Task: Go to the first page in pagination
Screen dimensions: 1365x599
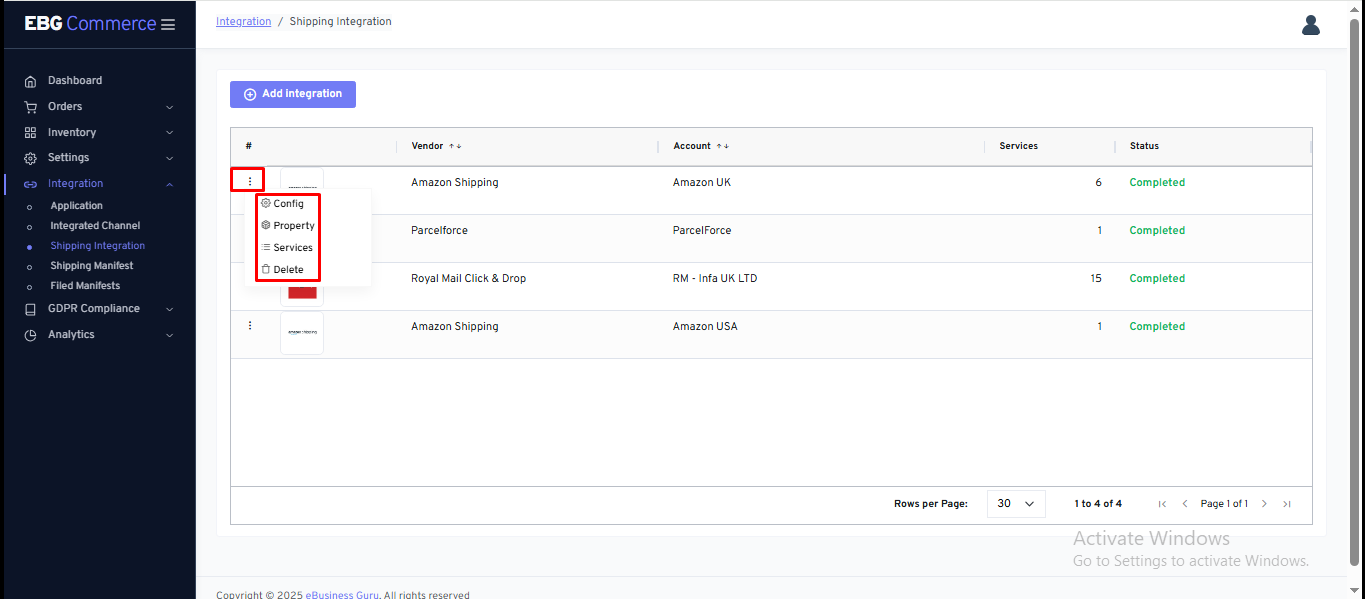Action: point(1162,504)
